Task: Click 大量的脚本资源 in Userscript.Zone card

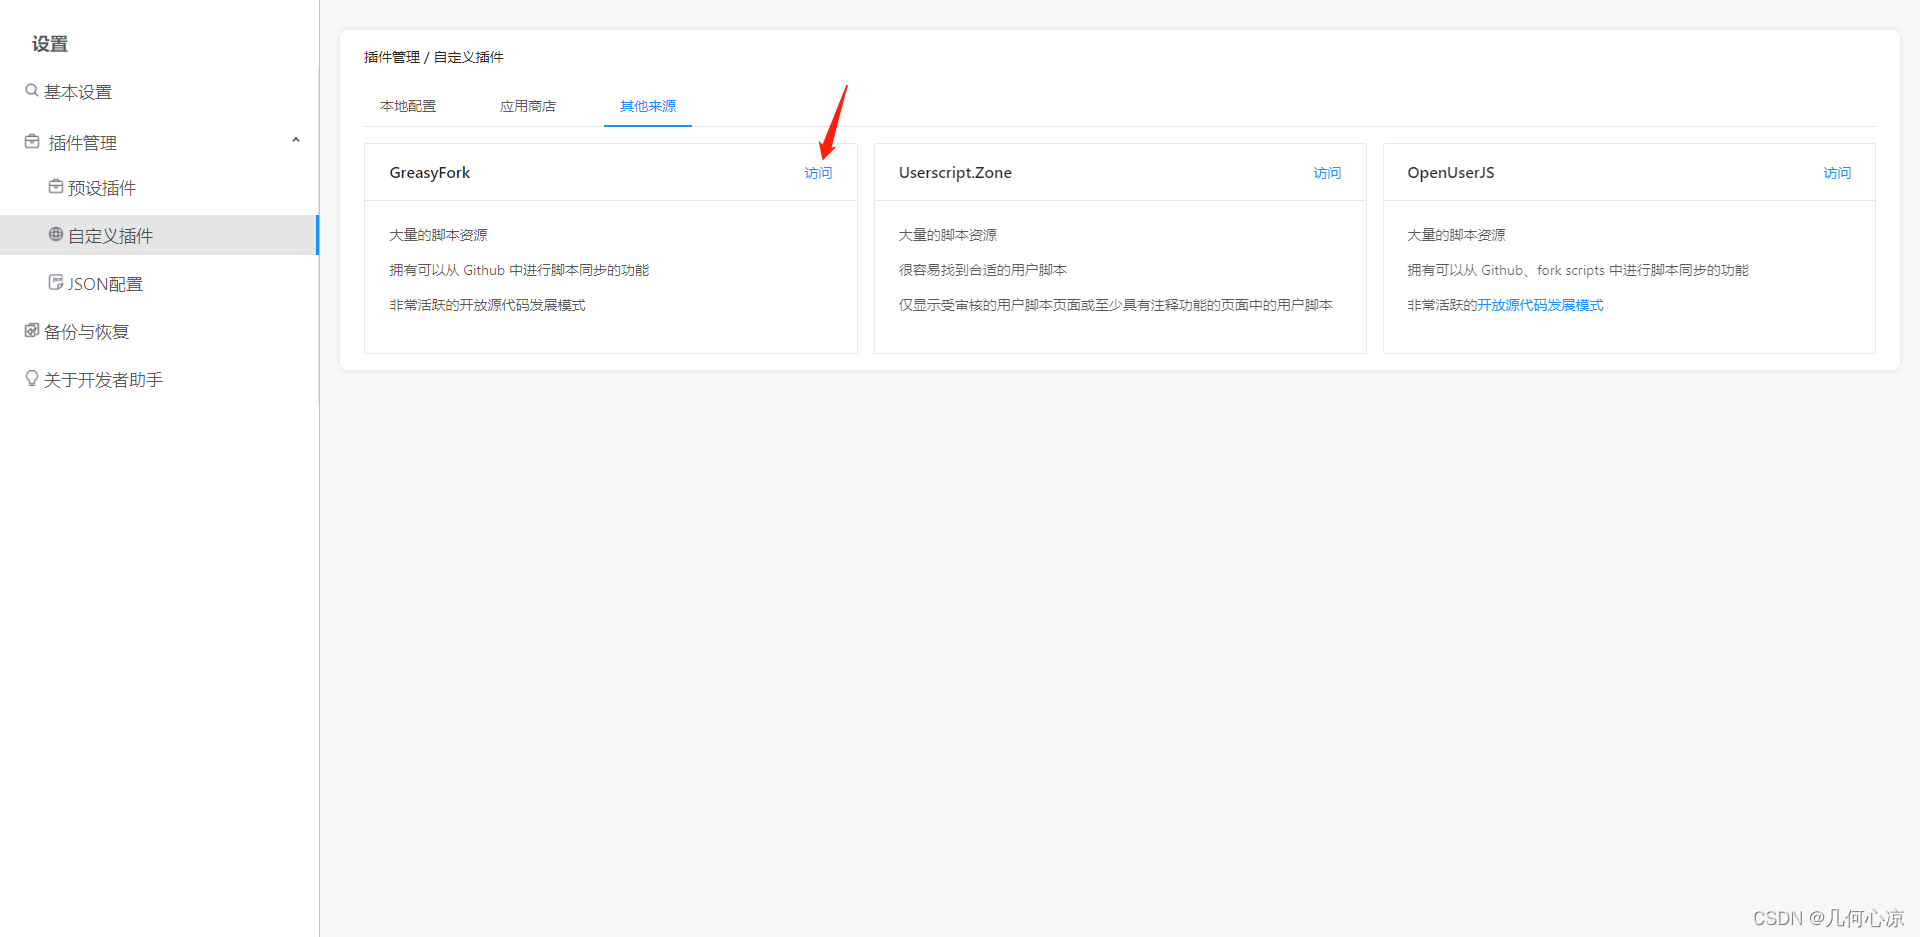Action: tap(947, 235)
